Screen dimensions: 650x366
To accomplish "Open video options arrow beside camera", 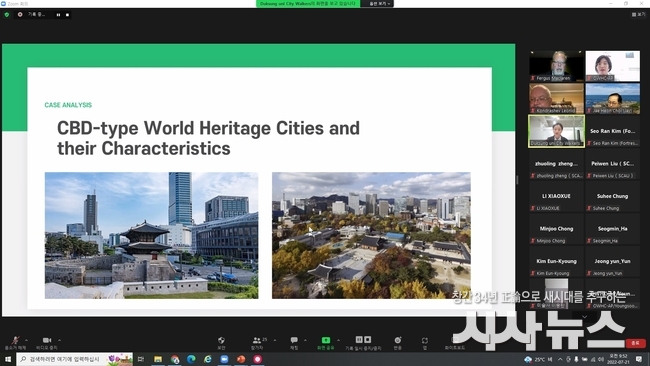I will coord(59,340).
